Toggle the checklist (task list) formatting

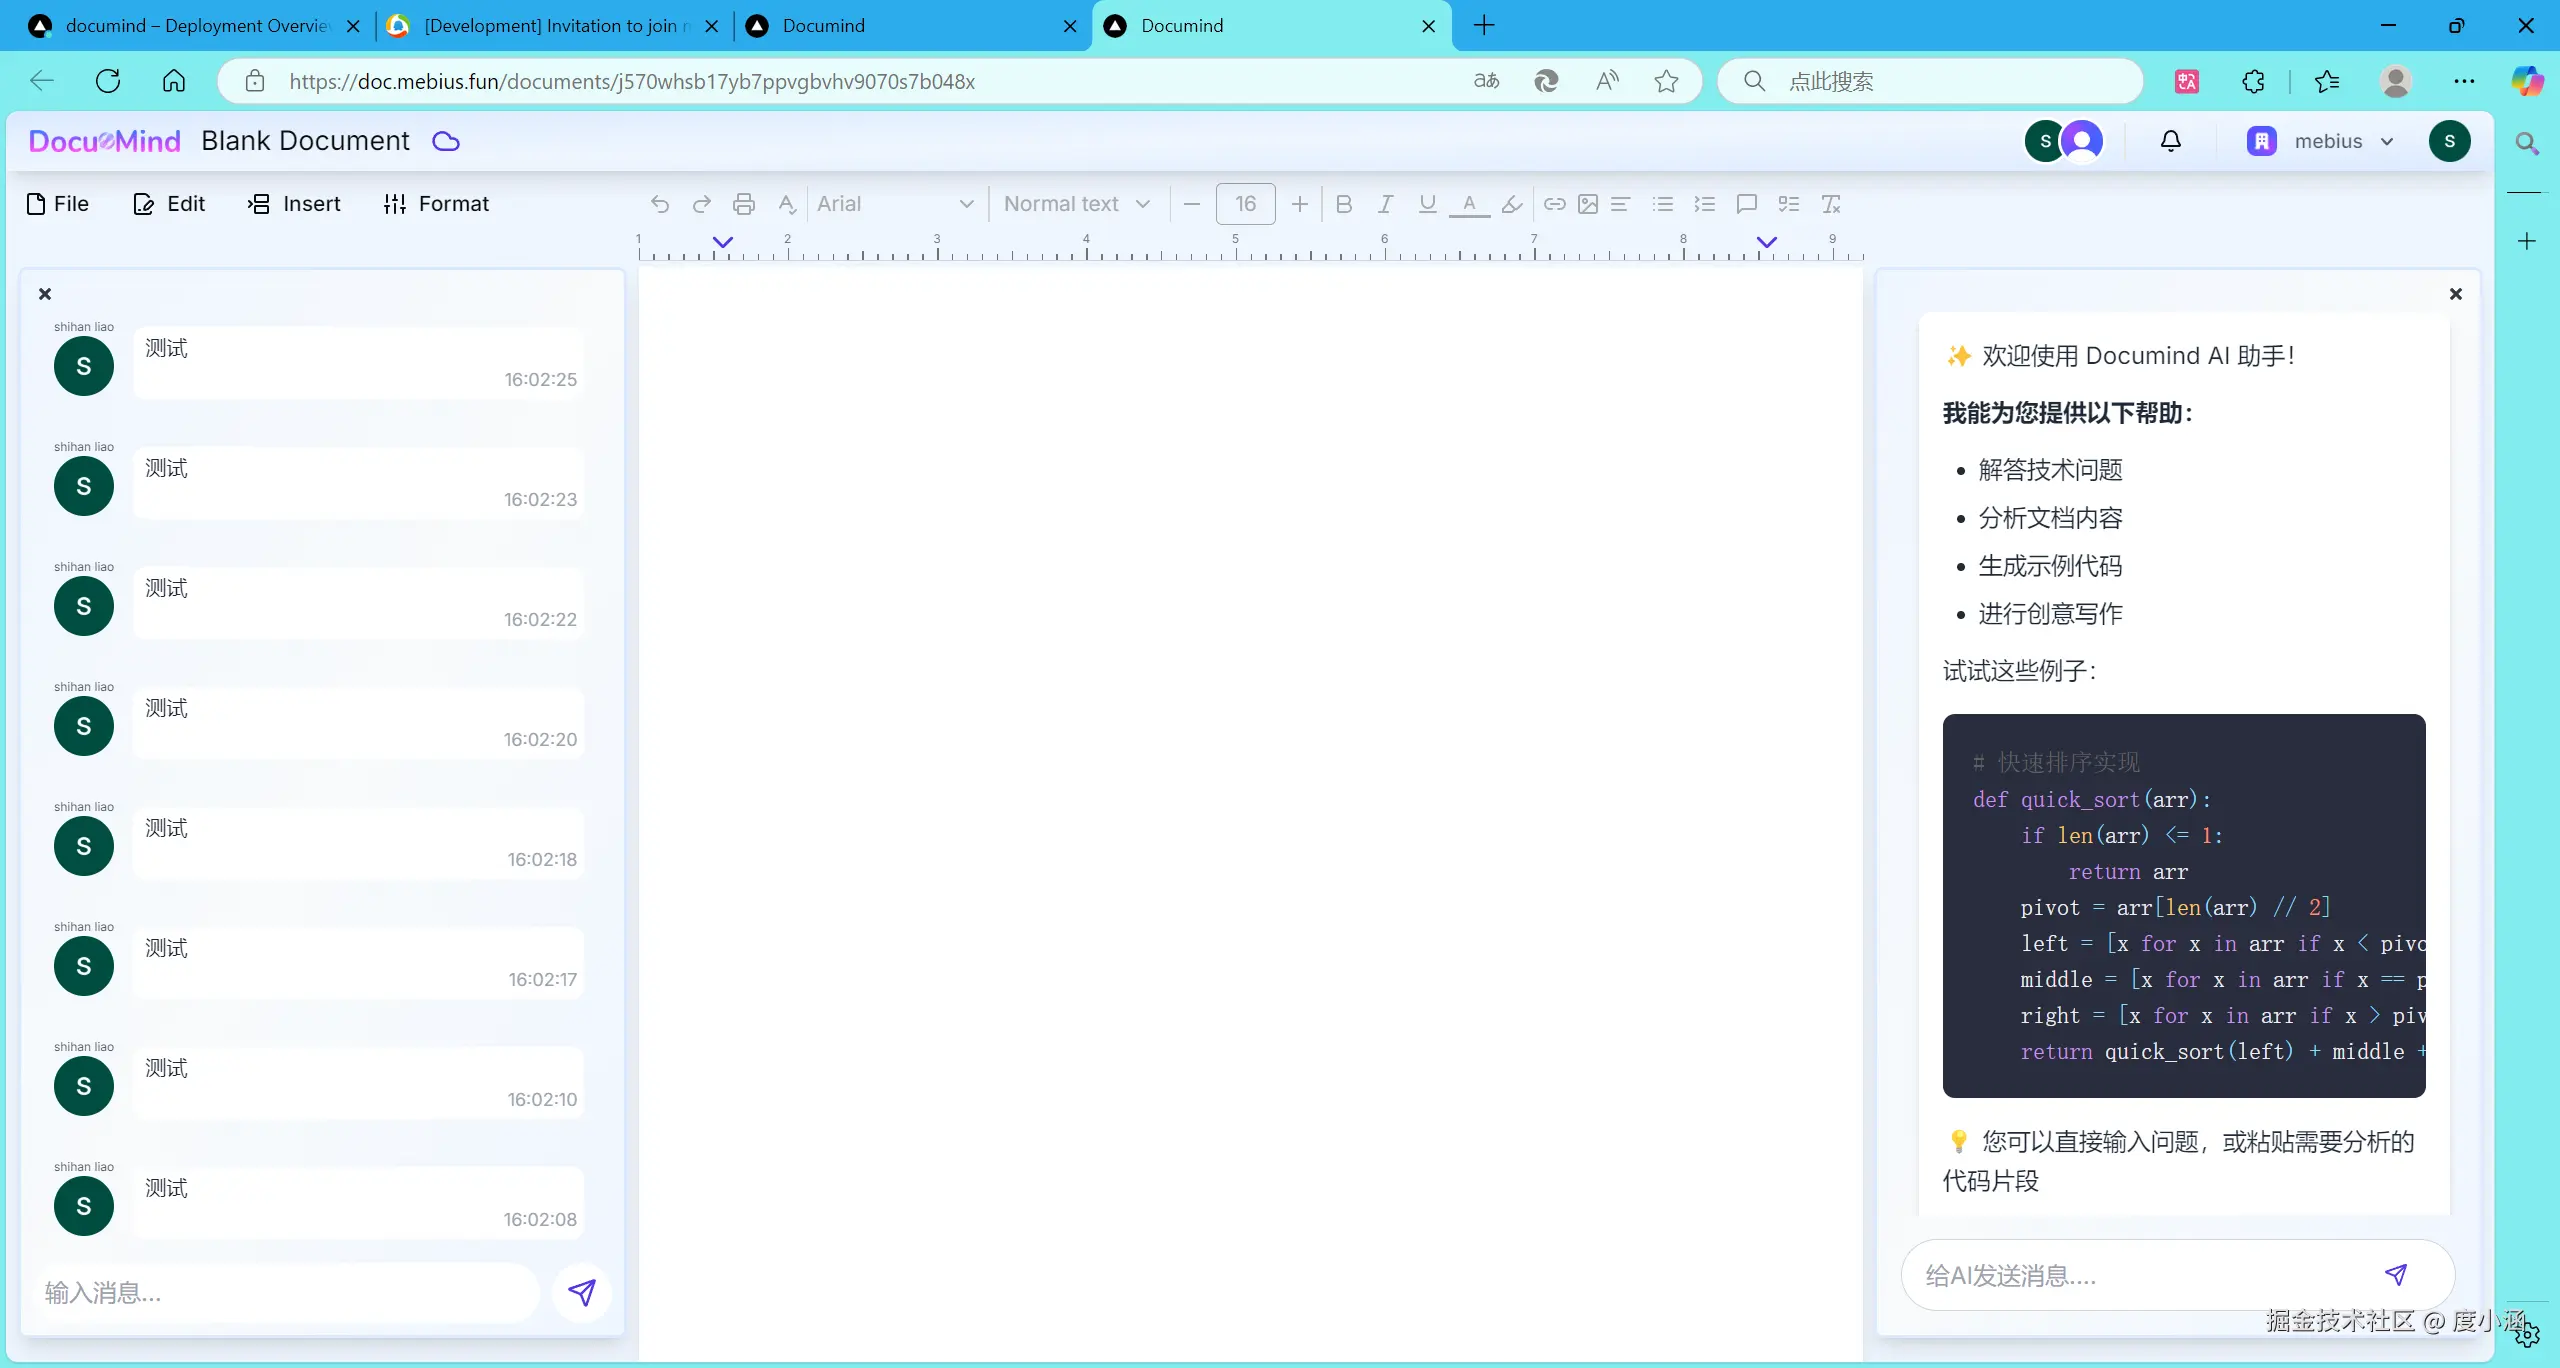tap(1789, 204)
